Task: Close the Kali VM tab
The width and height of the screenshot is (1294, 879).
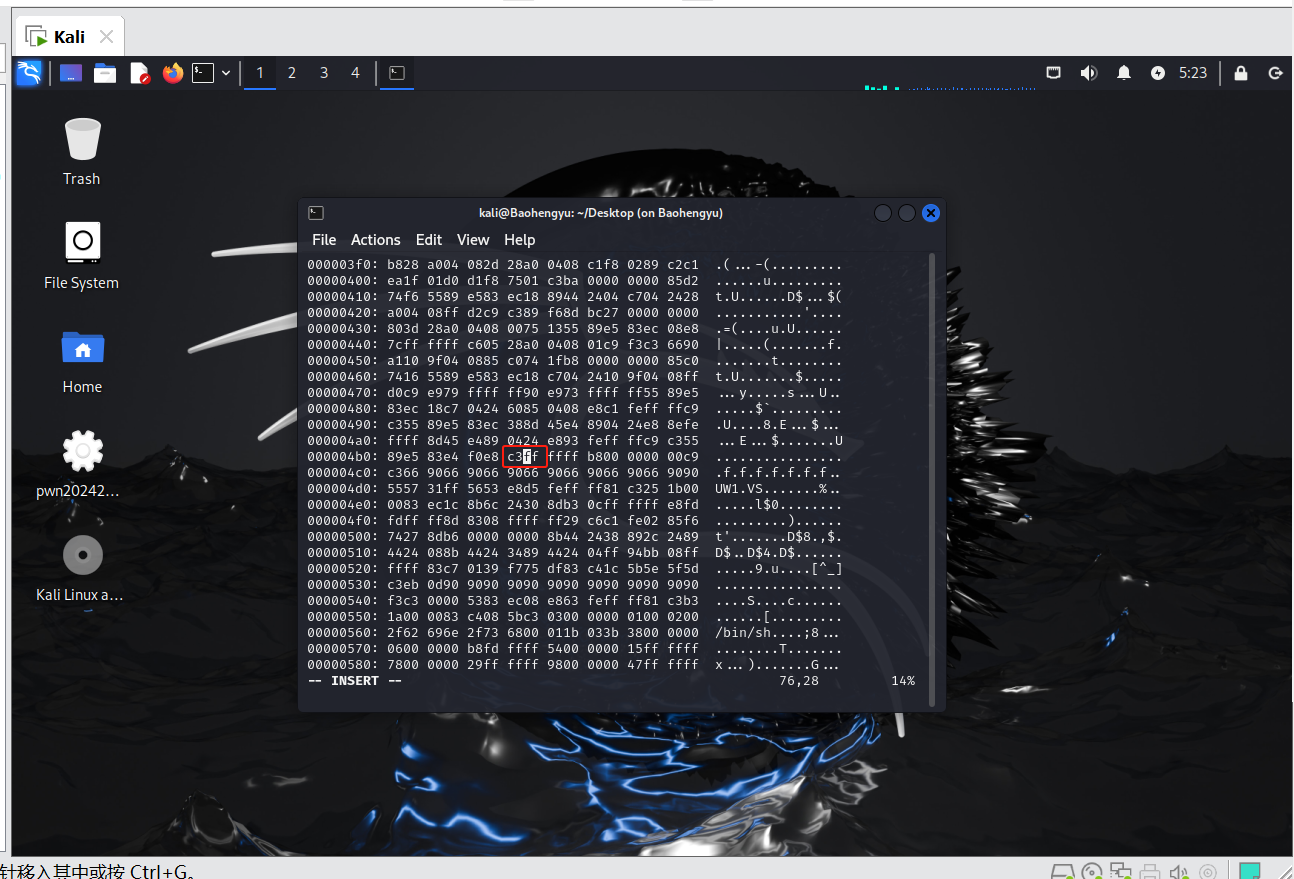Action: [x=106, y=37]
